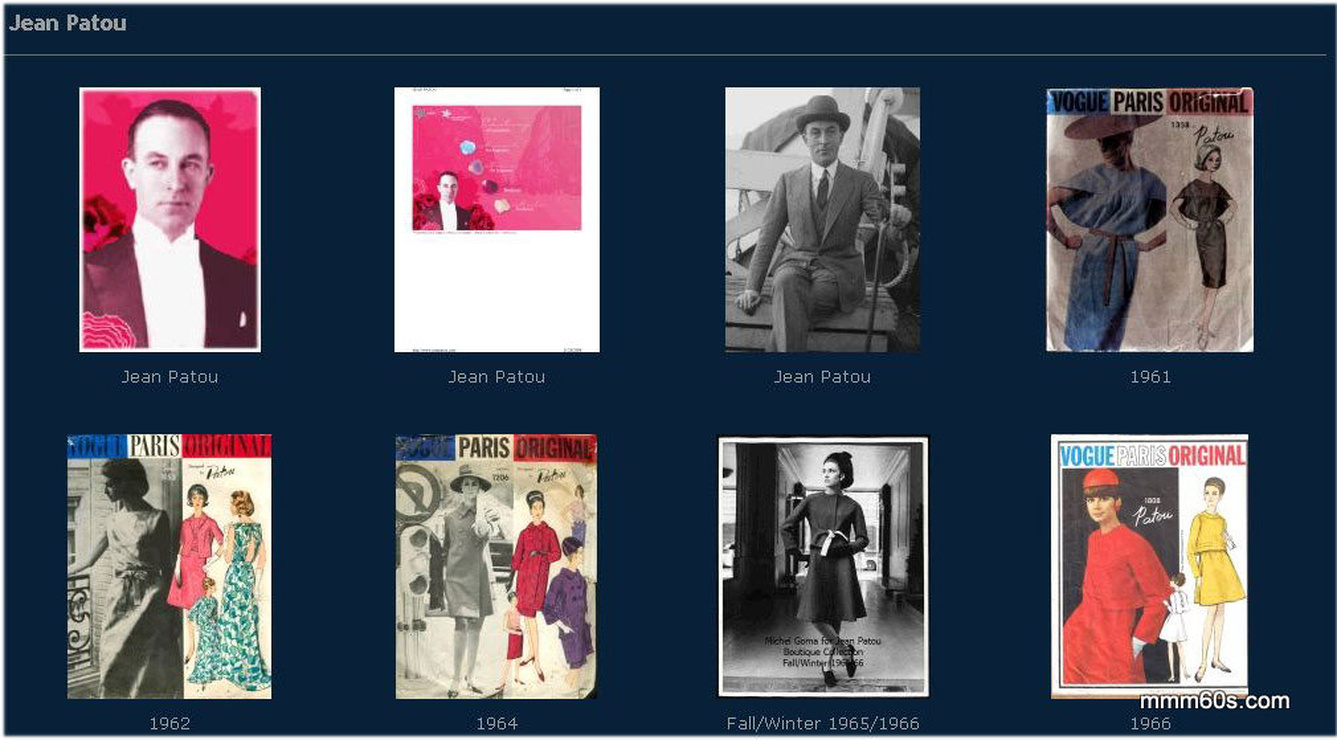The width and height of the screenshot is (1337, 740).
Task: Click the first Jean Patou caption link
Action: pos(170,377)
